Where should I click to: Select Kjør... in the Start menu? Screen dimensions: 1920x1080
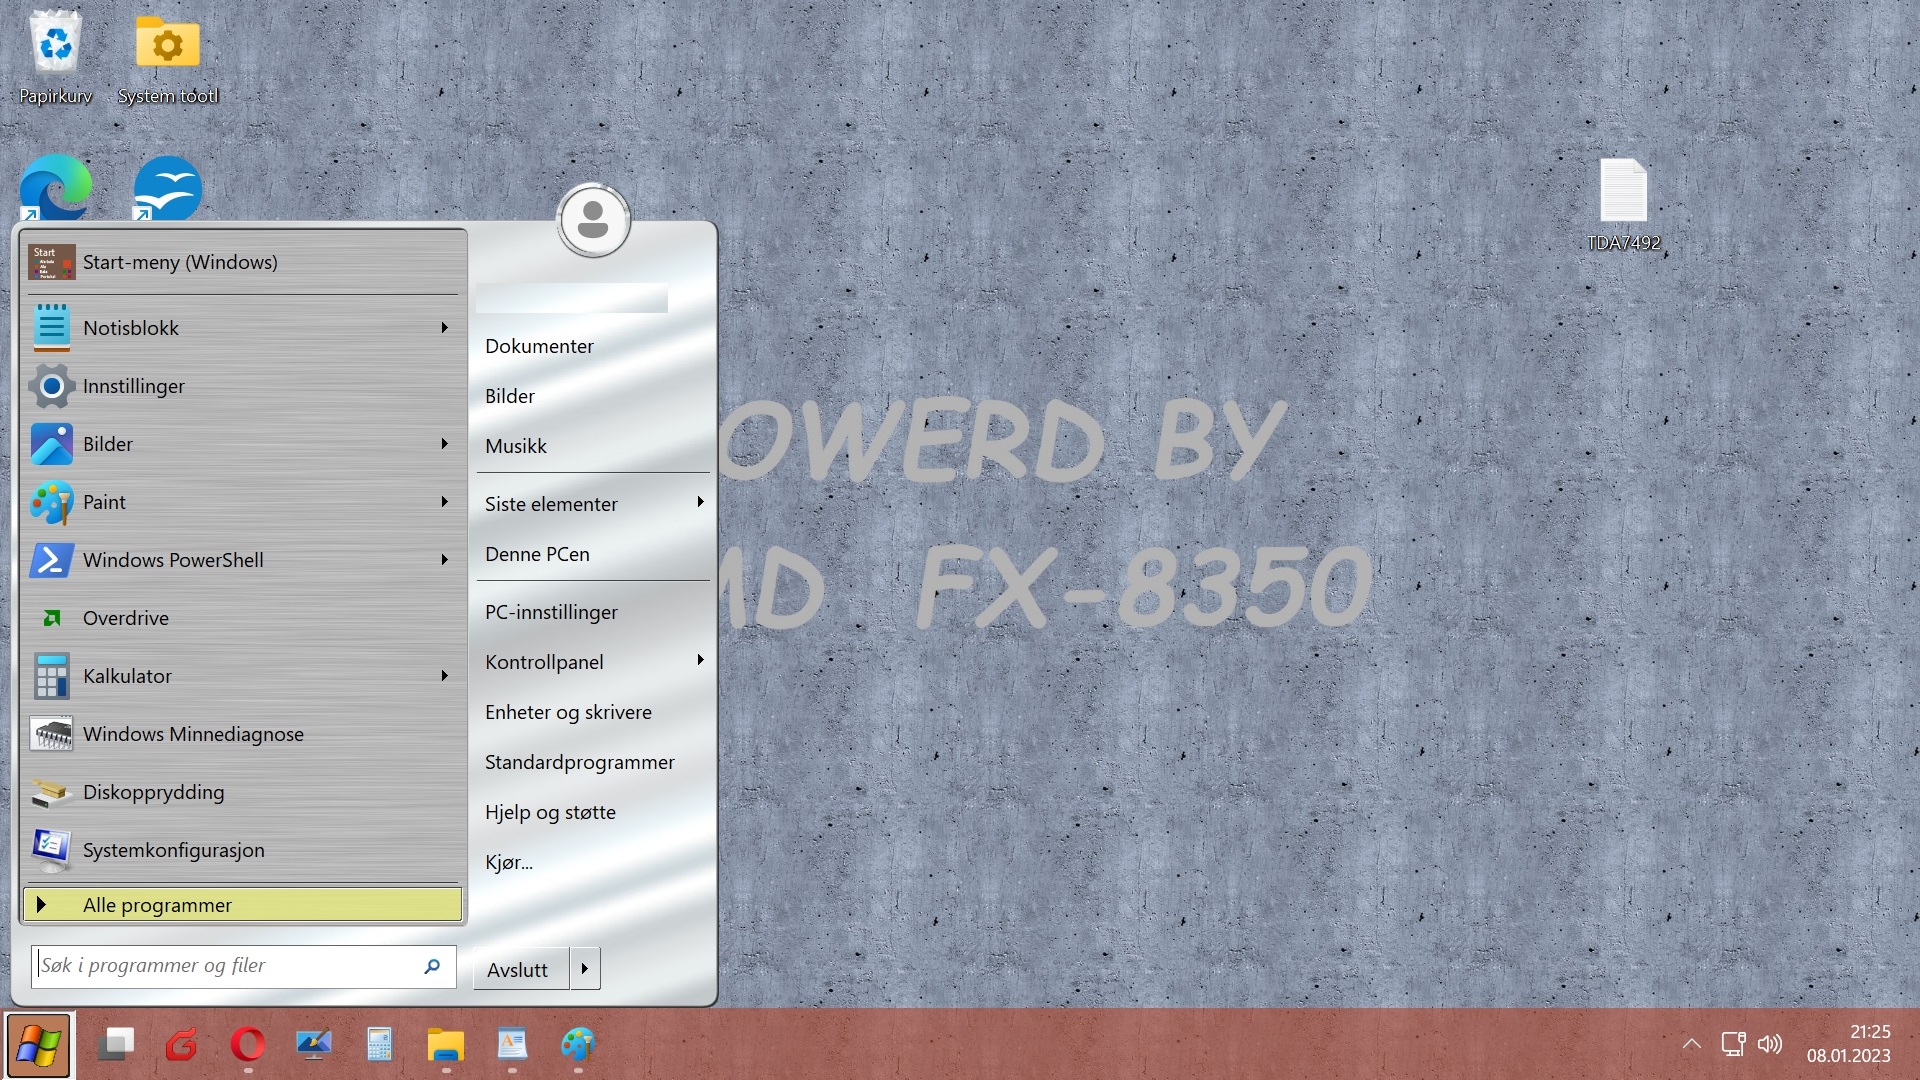point(508,861)
